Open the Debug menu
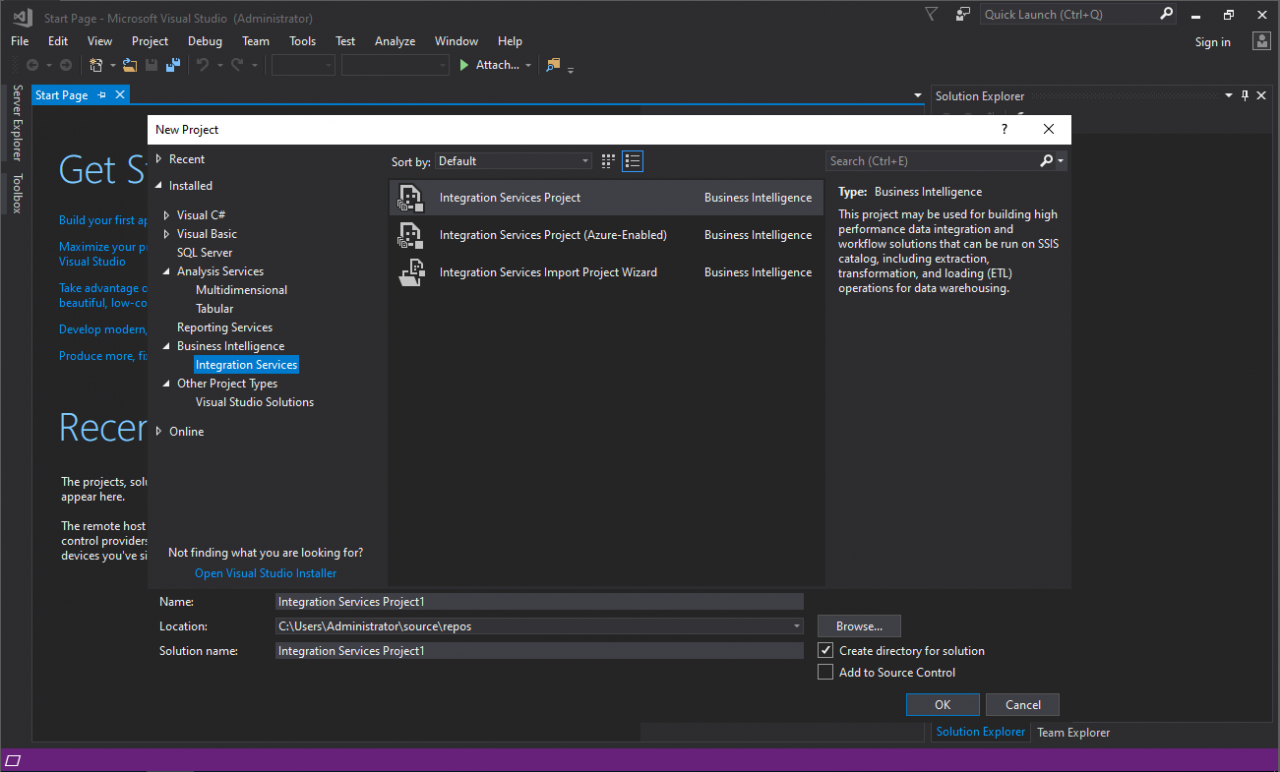The width and height of the screenshot is (1280, 772). [204, 41]
